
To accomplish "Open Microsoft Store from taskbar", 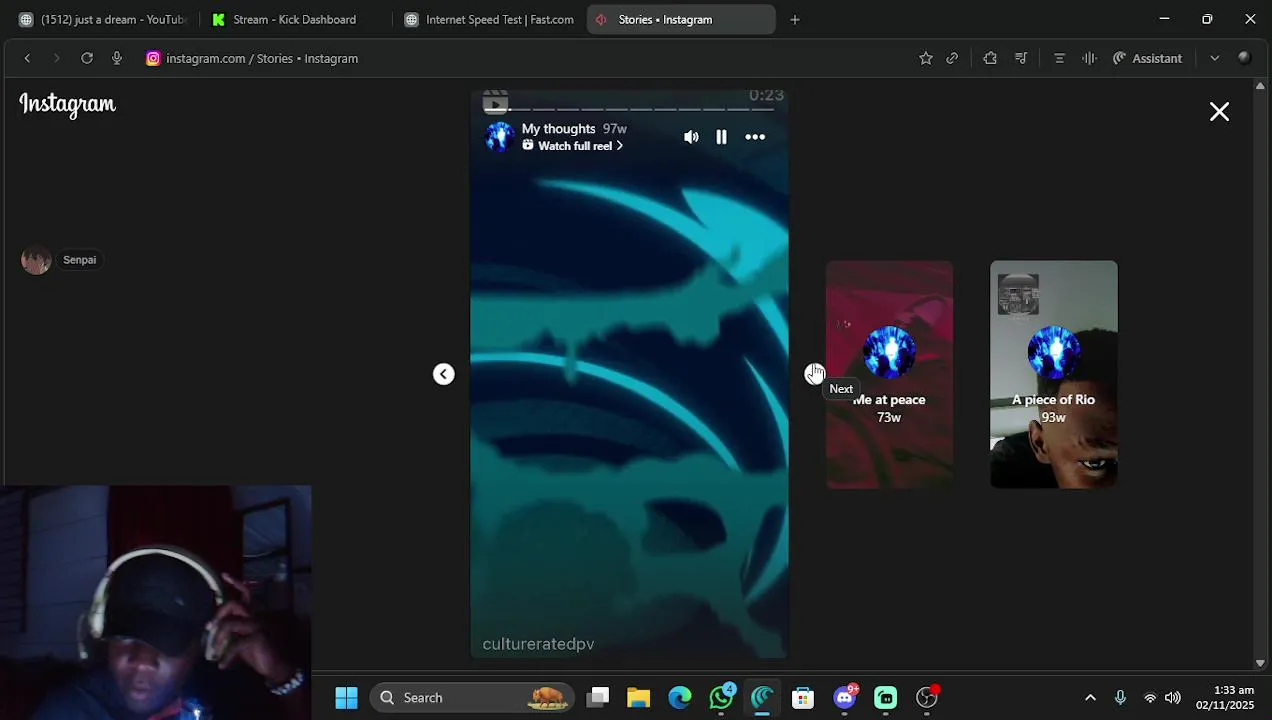I will [803, 698].
